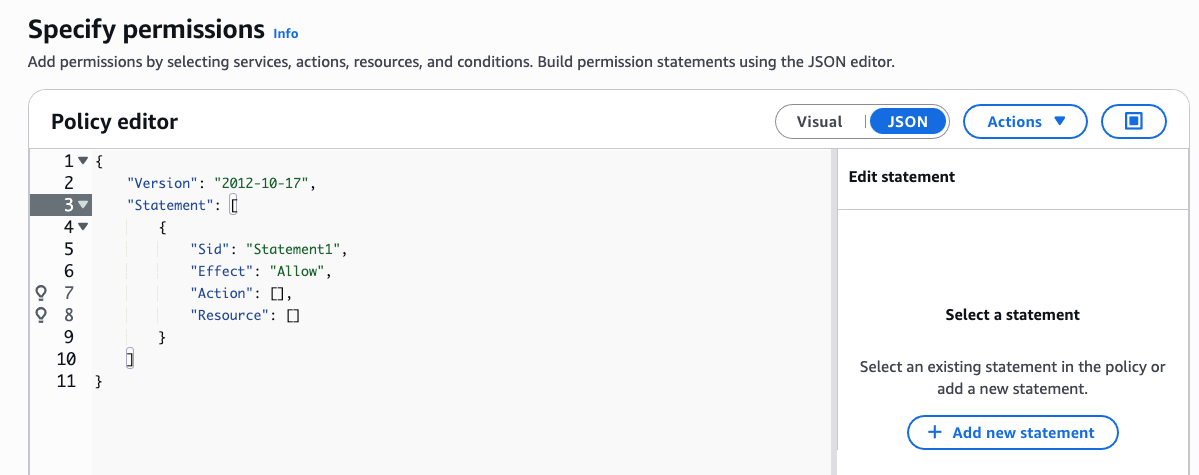Click the "Allow" Effect value in editor
The image size is (1199, 475).
[297, 271]
